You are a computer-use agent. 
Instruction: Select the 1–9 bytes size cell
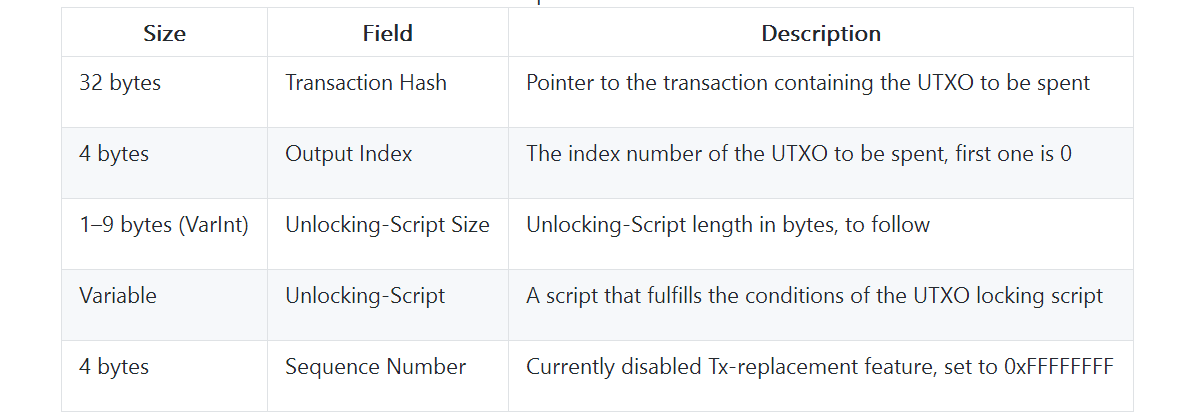115,225
